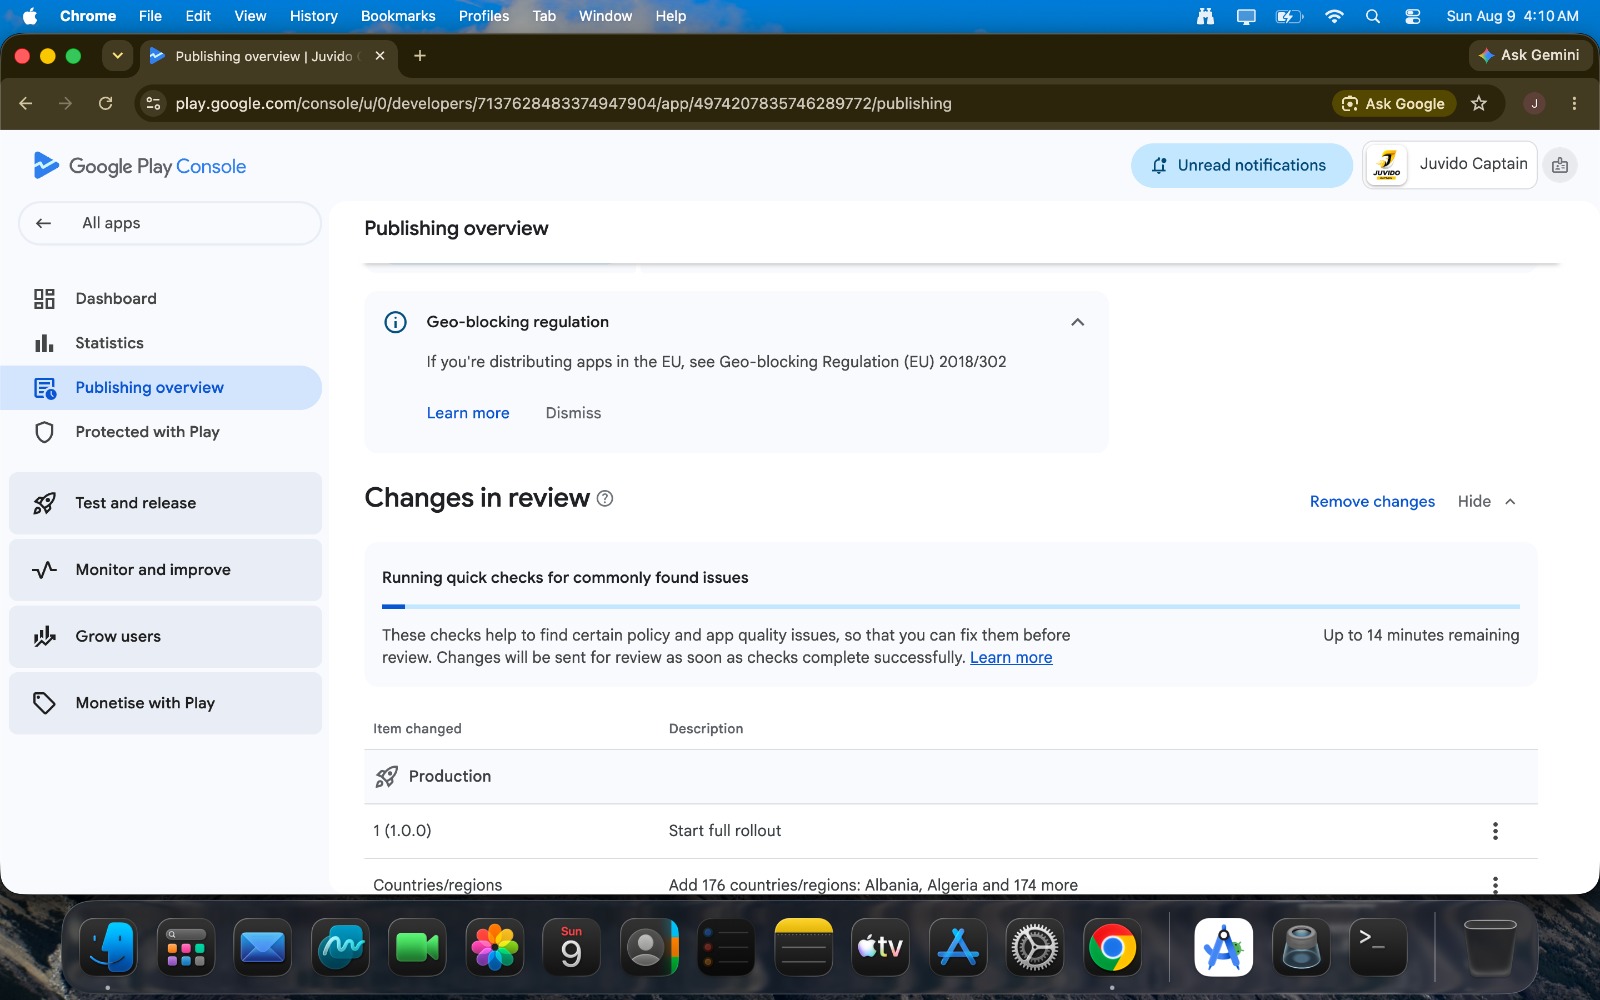Open System Settings from the Dock
This screenshot has height=1000, width=1600.
(1035, 946)
